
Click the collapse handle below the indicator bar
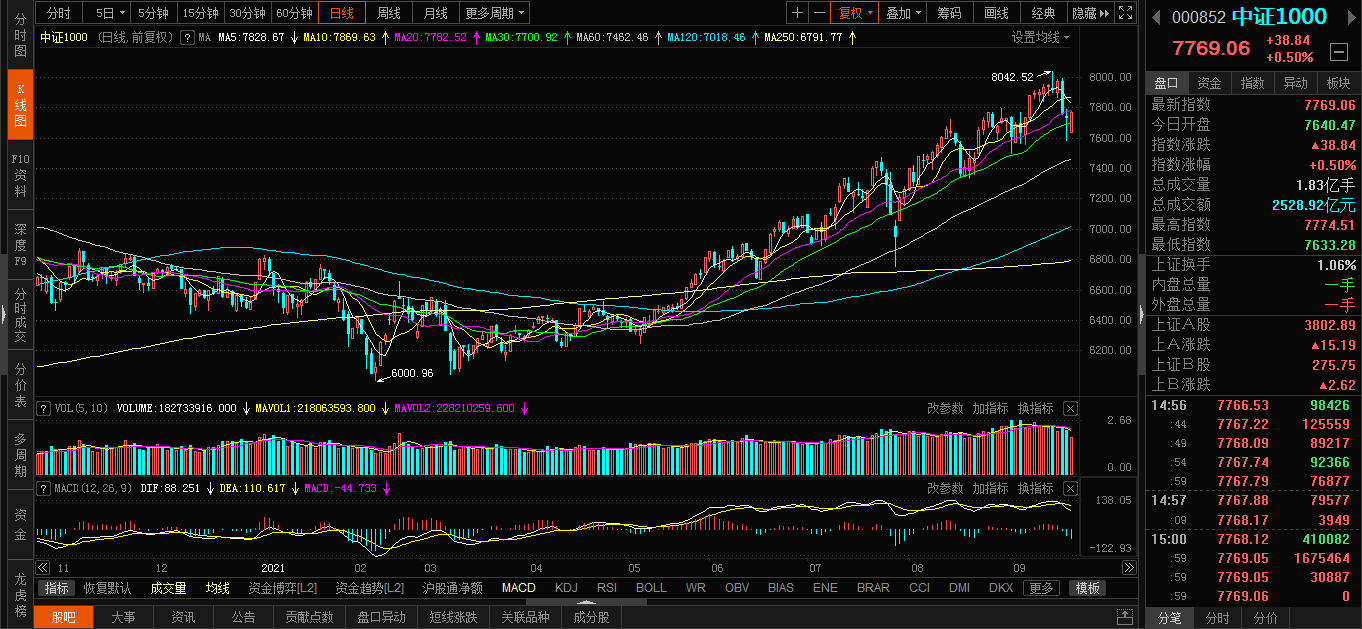point(1126,613)
